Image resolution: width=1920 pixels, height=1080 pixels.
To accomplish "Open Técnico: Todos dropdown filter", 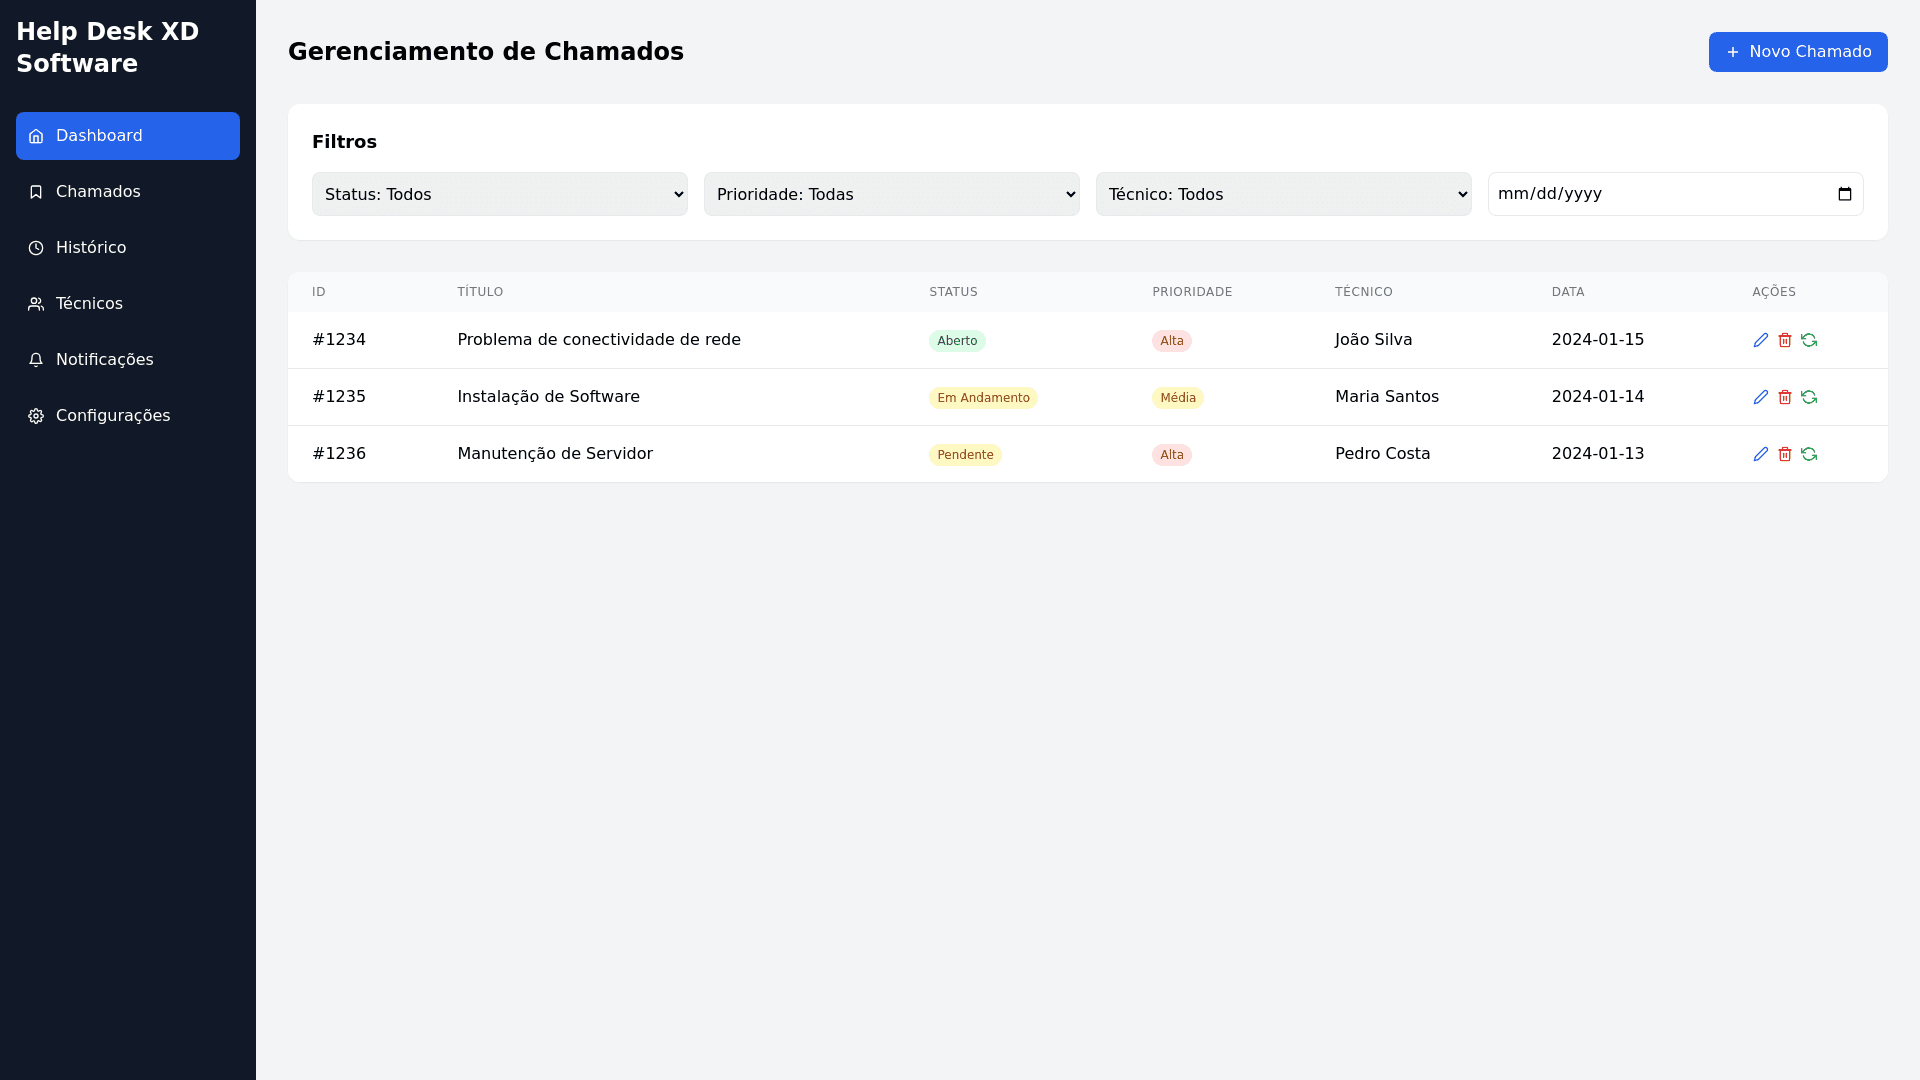I will (1283, 194).
